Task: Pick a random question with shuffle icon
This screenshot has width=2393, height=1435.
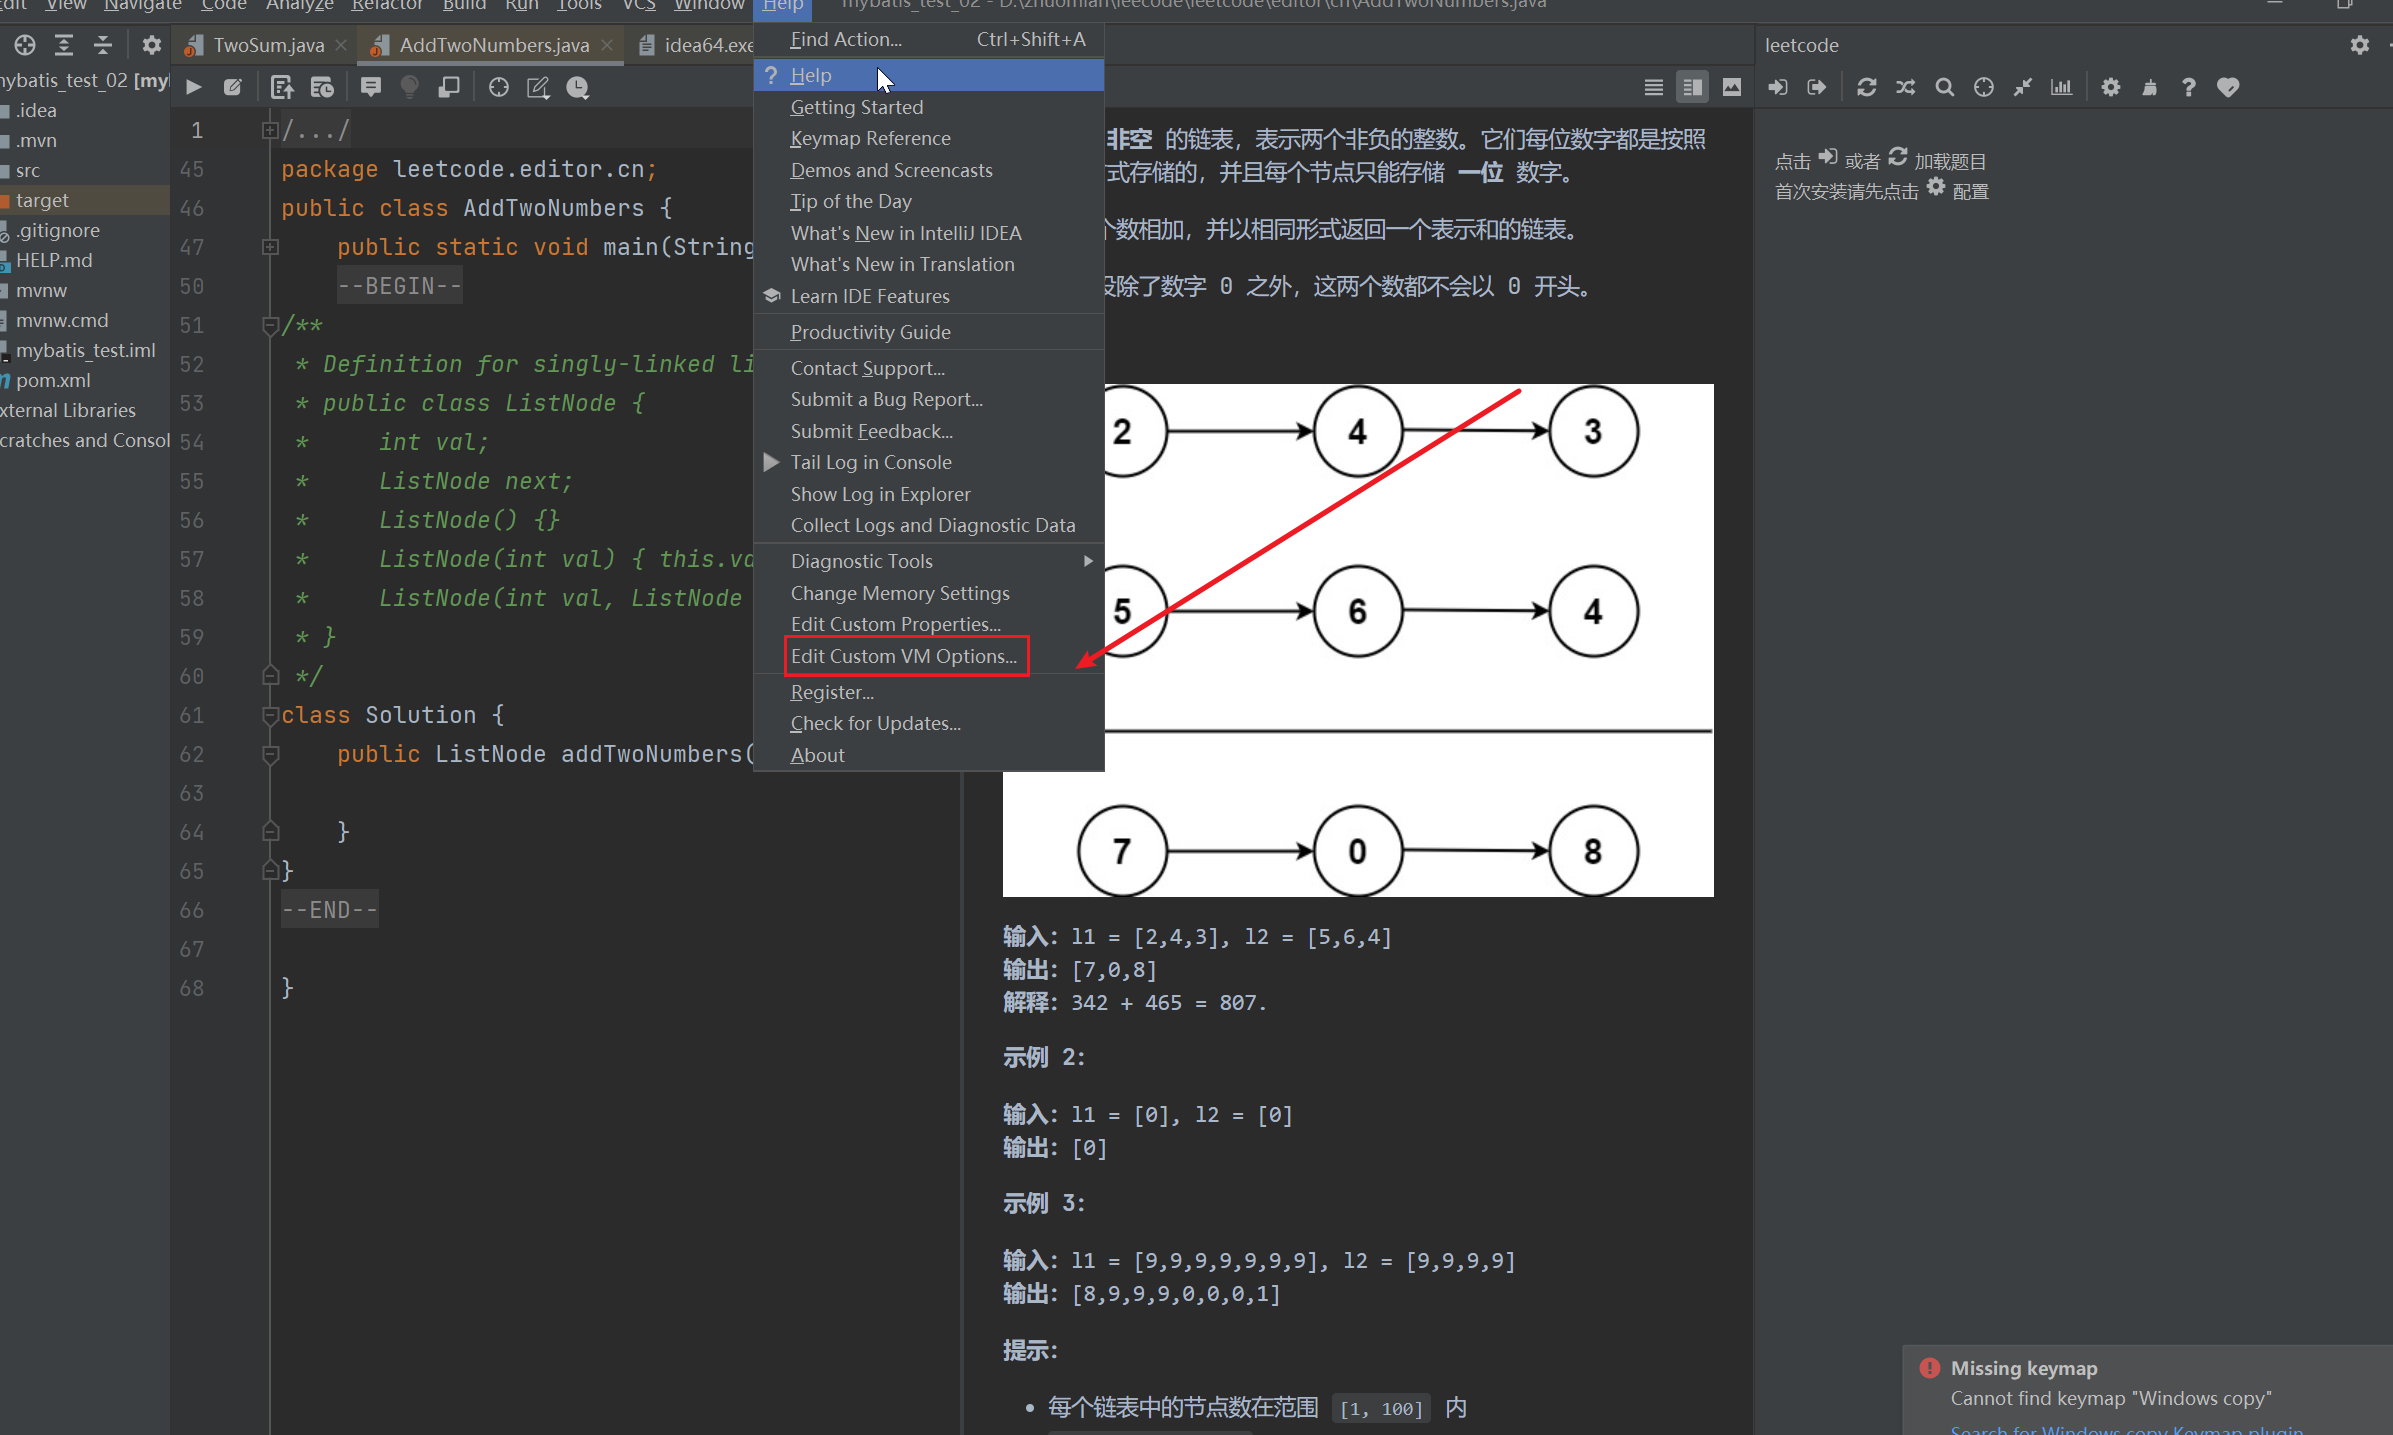Action: (x=1905, y=88)
